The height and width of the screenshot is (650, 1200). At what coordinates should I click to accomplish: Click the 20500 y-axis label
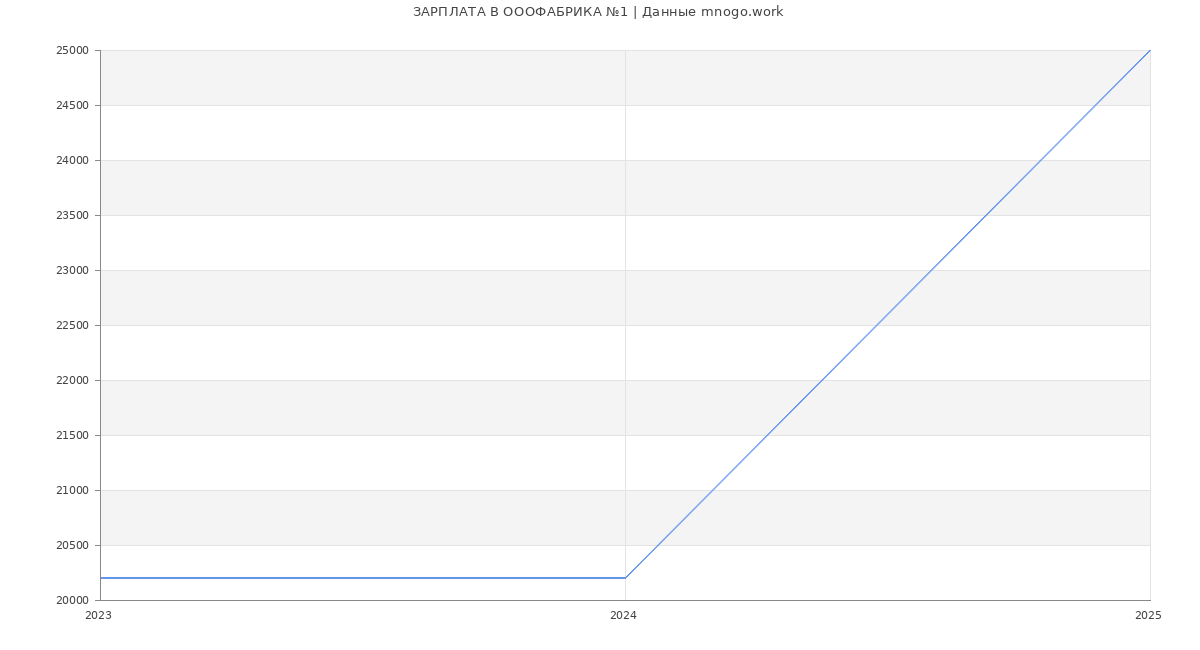(73, 546)
